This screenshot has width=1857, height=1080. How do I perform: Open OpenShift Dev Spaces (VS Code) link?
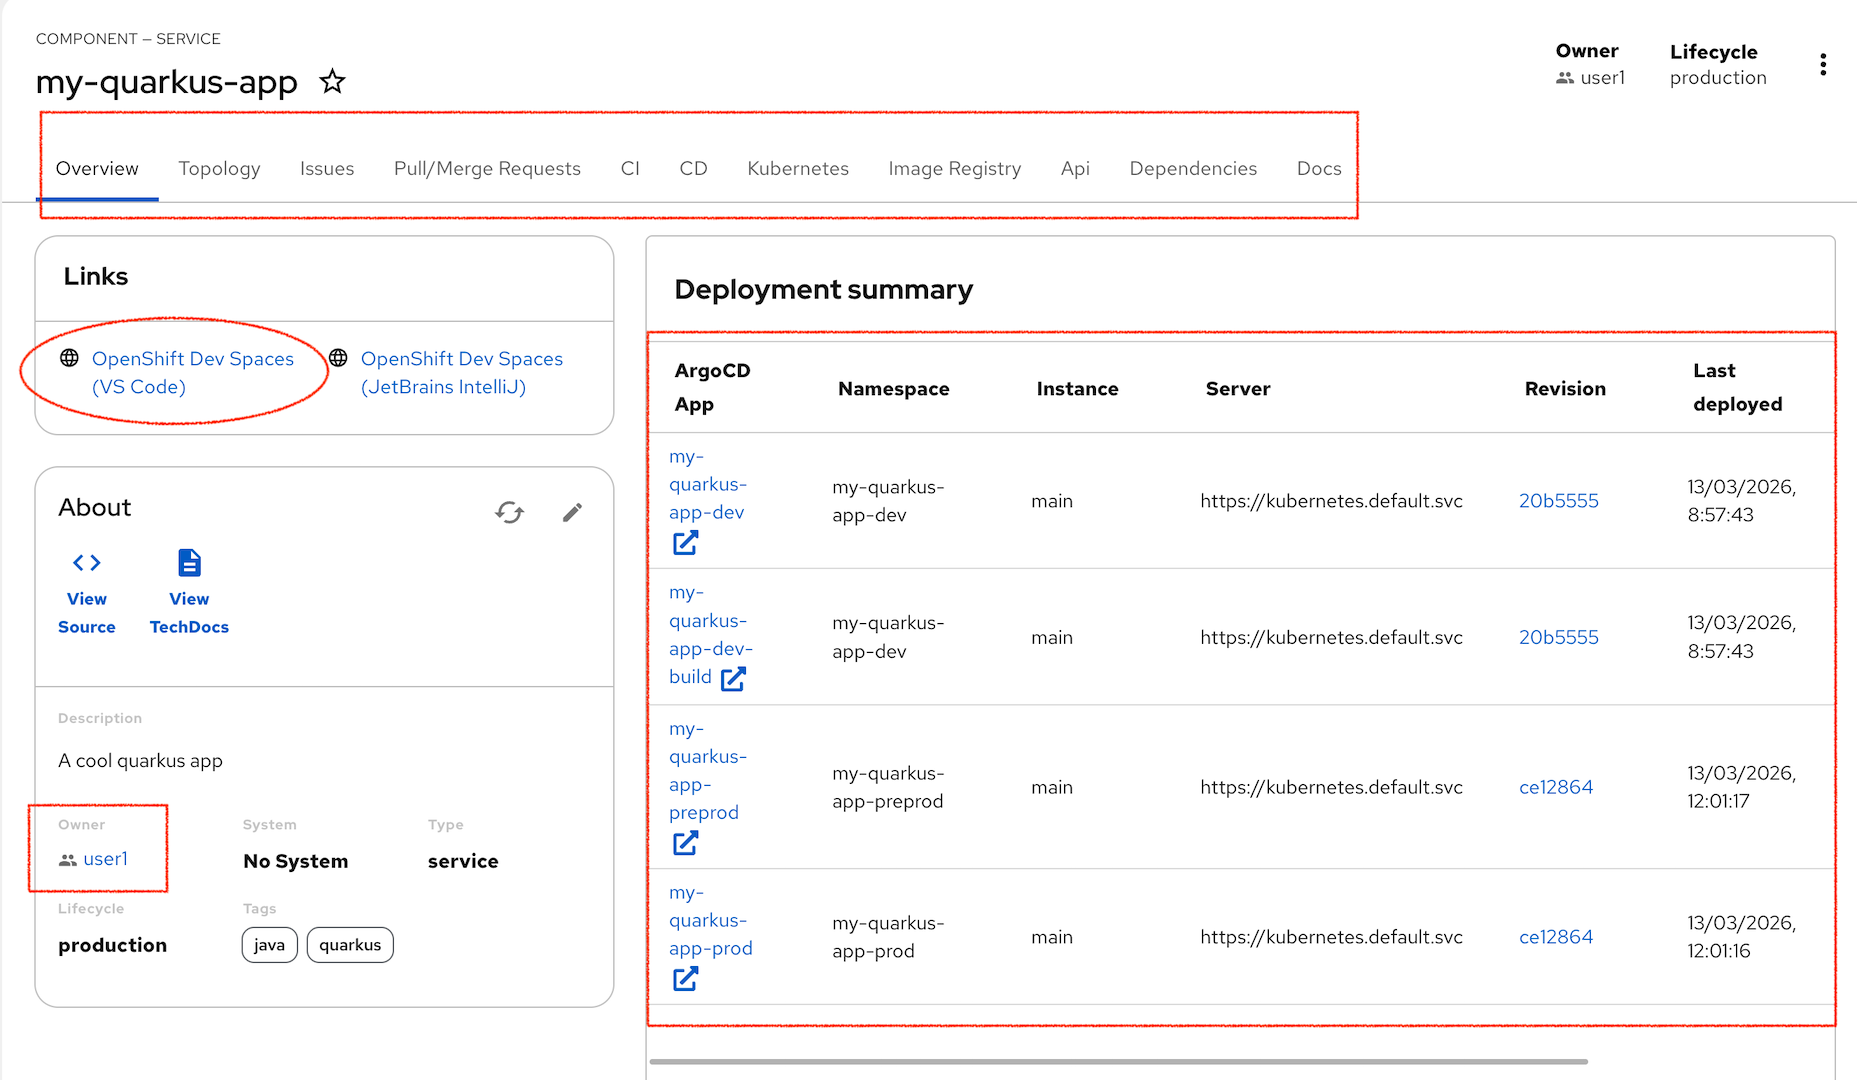coord(192,373)
